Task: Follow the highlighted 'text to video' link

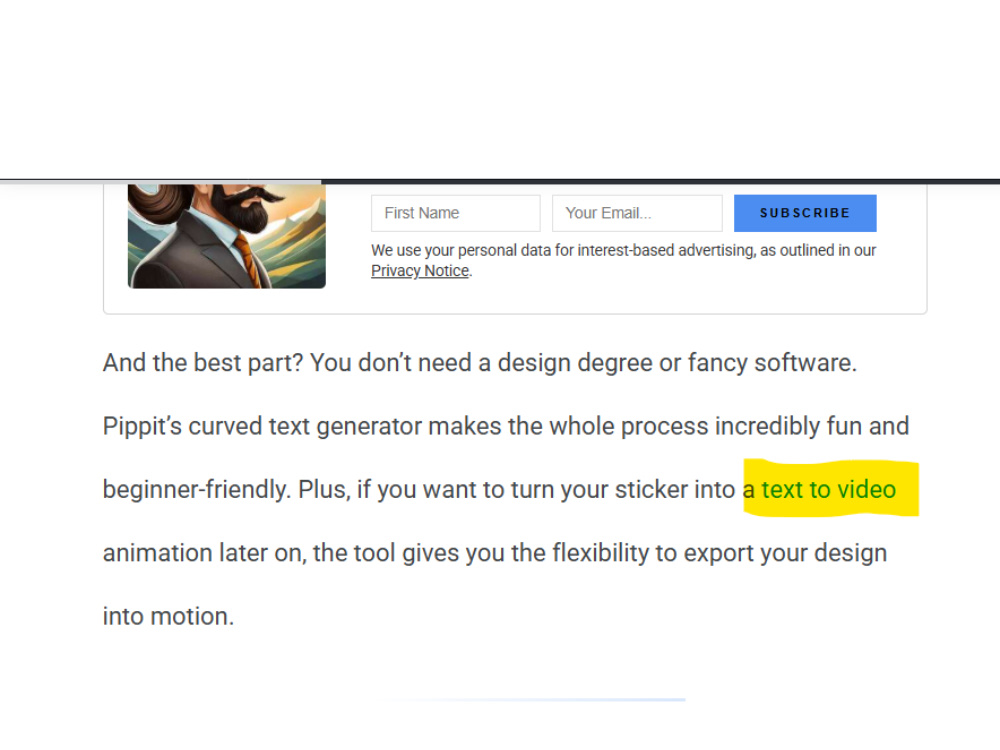Action: click(x=828, y=489)
